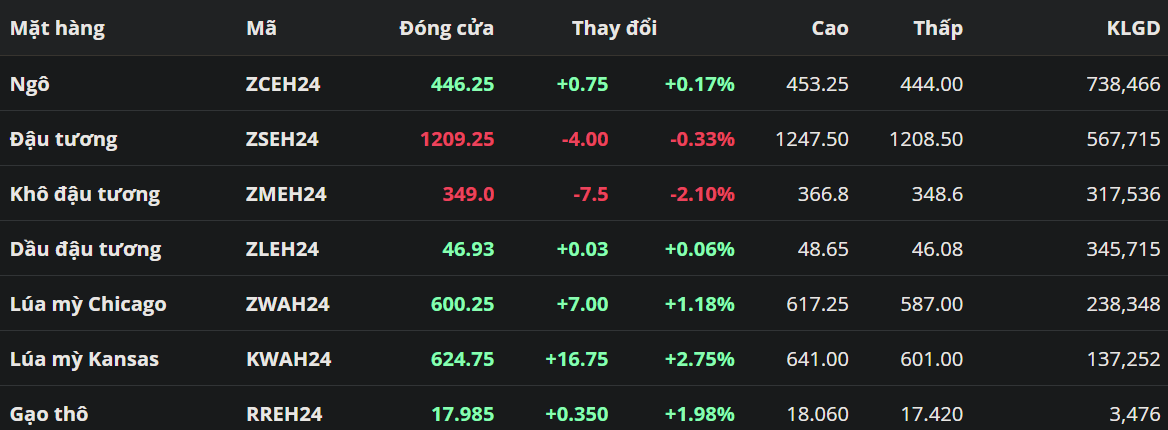Click the ZCEH24 contract code

pyautogui.click(x=283, y=84)
